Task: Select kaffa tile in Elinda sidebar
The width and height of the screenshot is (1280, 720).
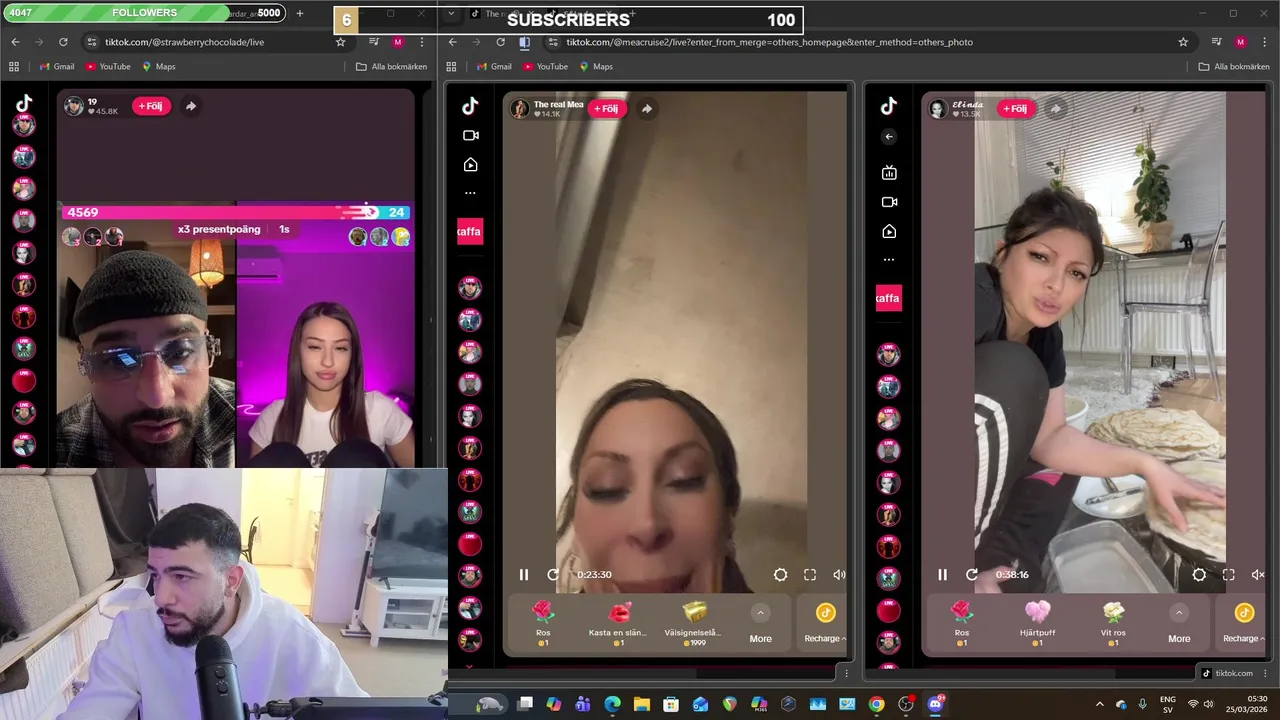Action: [889, 298]
